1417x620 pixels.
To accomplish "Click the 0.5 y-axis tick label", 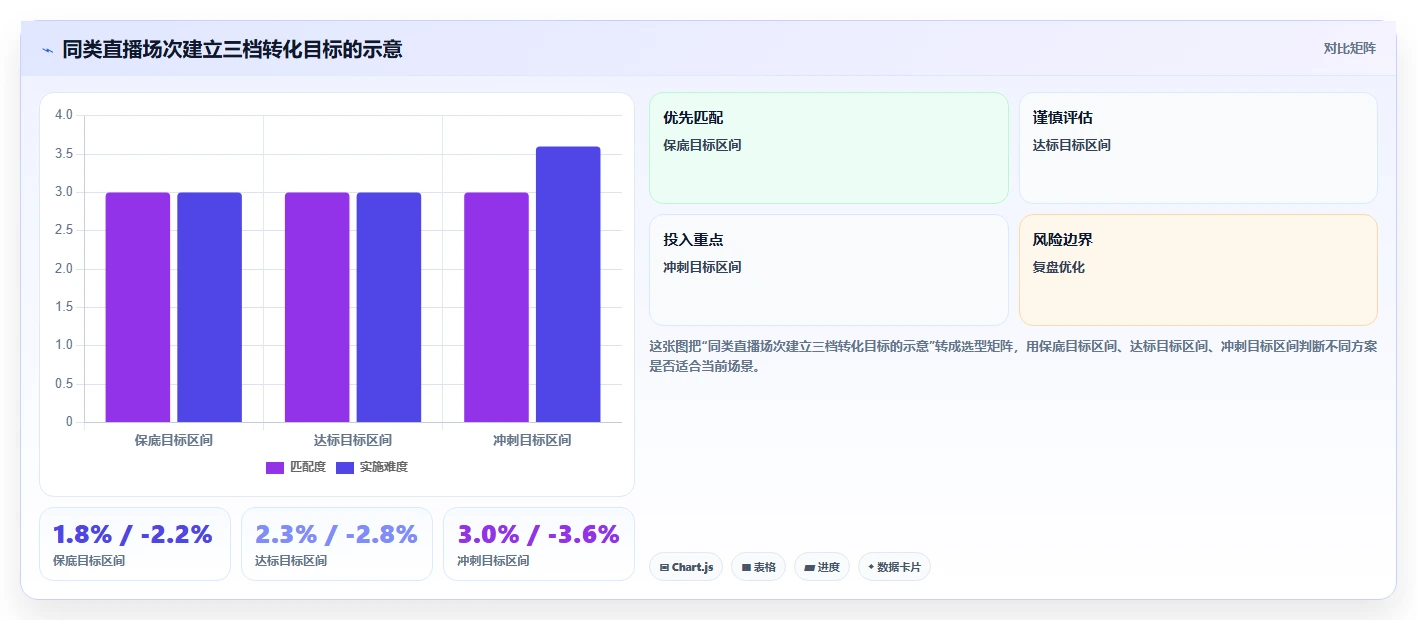I will (64, 384).
